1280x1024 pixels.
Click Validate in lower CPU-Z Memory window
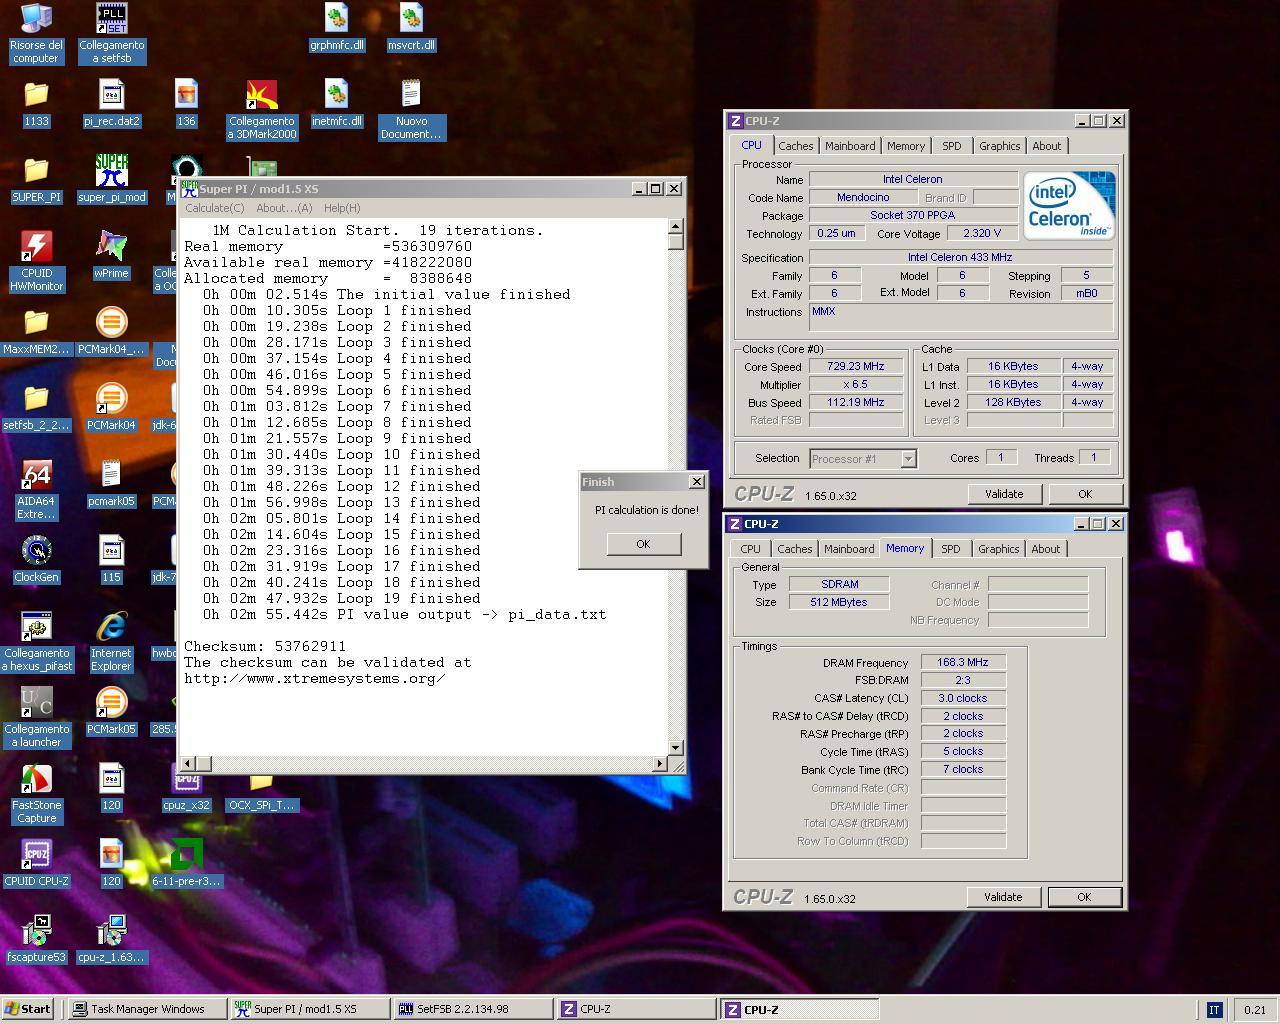pyautogui.click(x=1003, y=897)
